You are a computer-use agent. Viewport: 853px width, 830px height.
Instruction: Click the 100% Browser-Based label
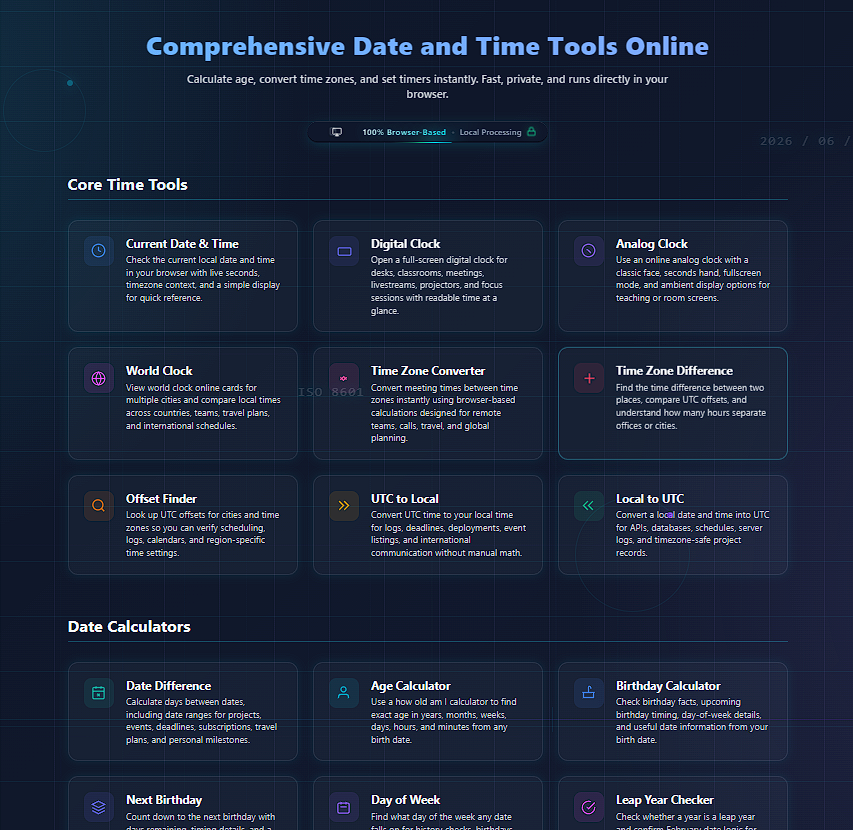pyautogui.click(x=404, y=132)
